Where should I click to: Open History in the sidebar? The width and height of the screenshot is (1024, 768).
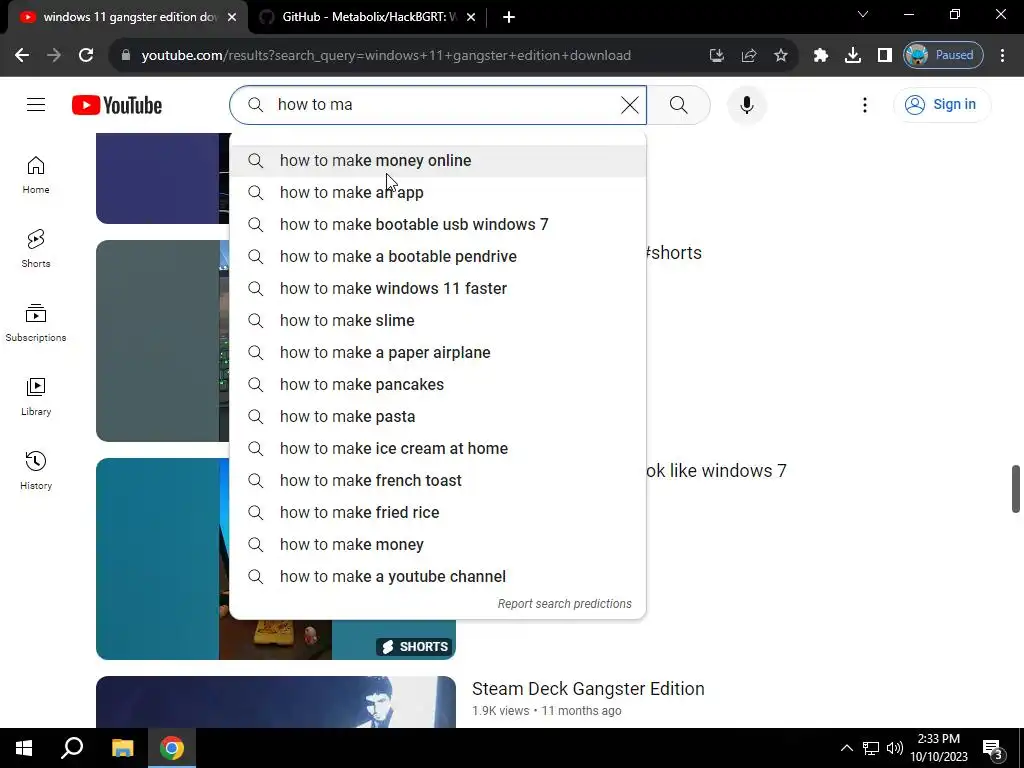tap(36, 470)
